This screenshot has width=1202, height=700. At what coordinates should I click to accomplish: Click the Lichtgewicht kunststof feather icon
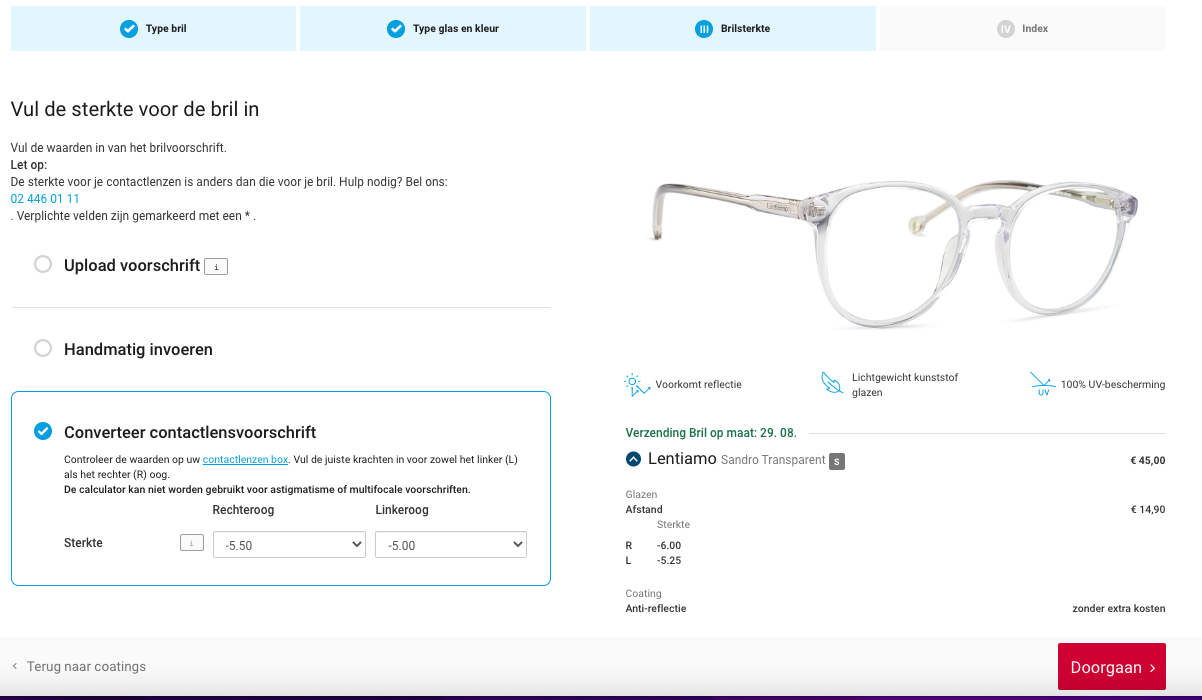[831, 384]
